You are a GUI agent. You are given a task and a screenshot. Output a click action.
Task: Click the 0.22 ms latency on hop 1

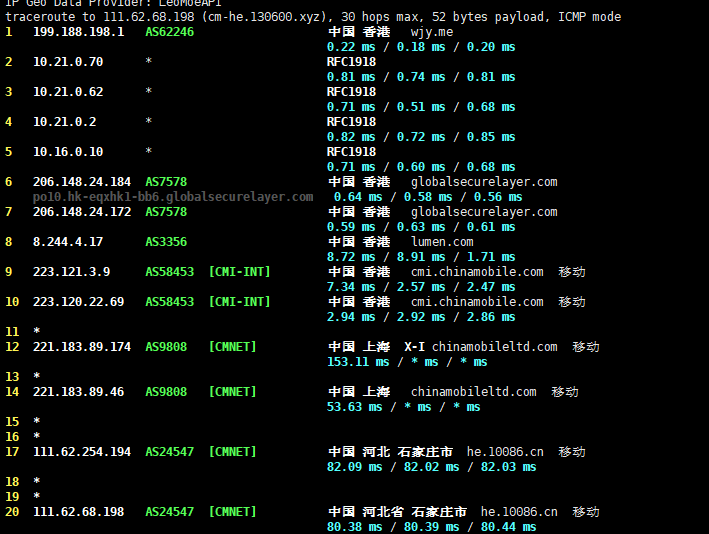(351, 47)
